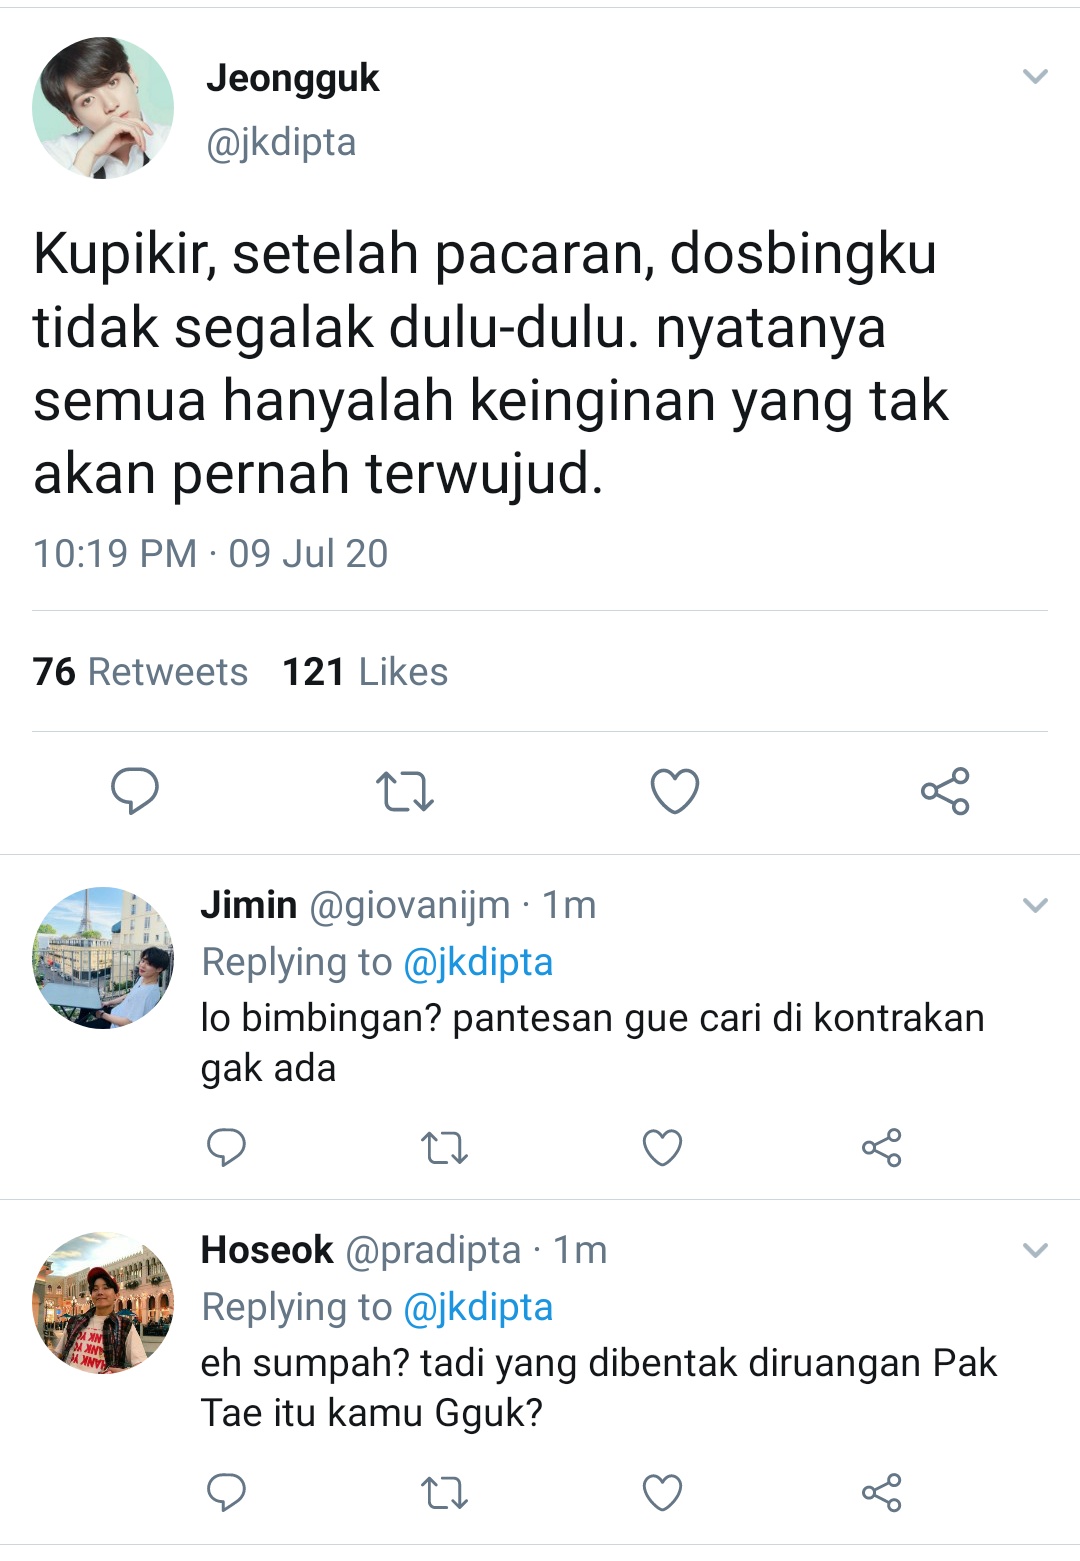Open Hoseok's profile avatar

[103, 1303]
